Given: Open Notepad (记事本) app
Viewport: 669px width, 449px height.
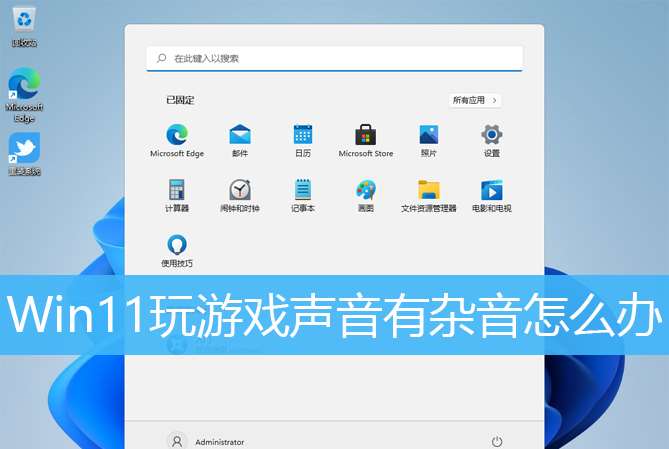Looking at the screenshot, I should click(x=303, y=195).
